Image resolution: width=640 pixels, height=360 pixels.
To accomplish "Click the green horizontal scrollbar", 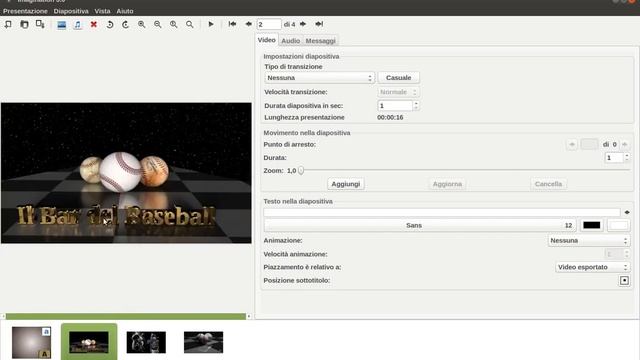I will coord(126,316).
